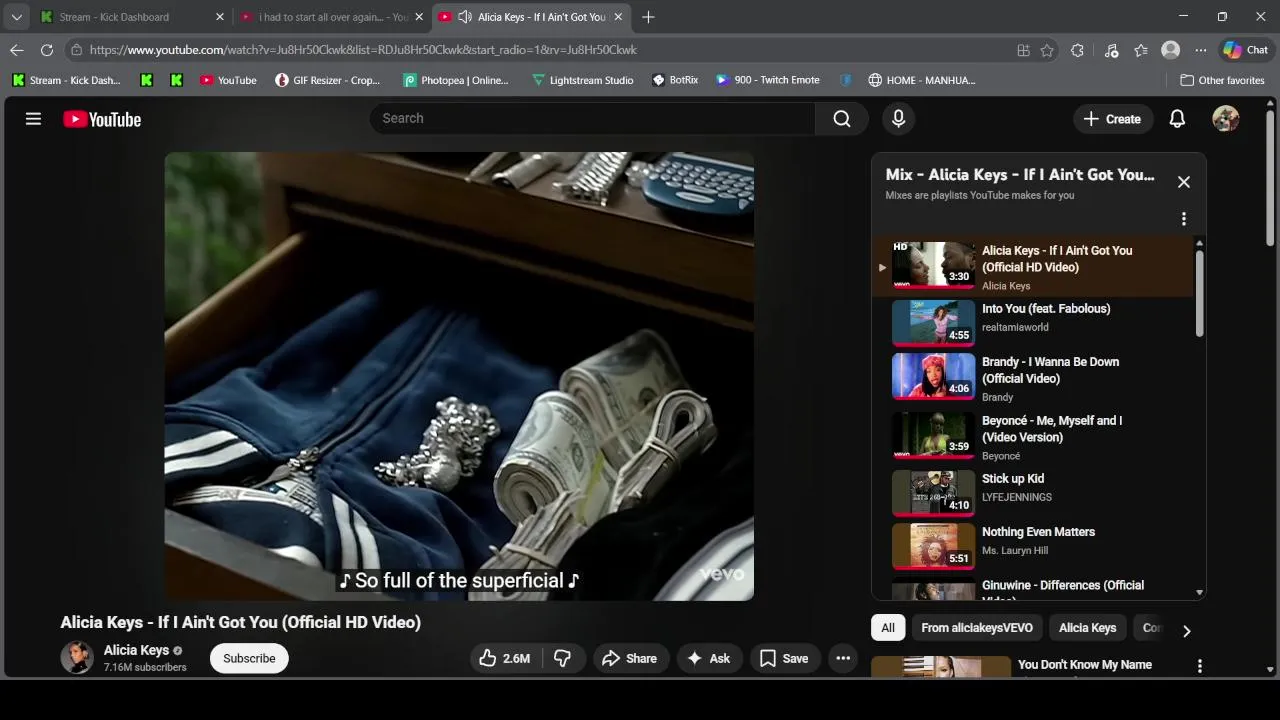This screenshot has width=1280, height=720.
Task: Click the YouTube search field
Action: click(x=592, y=119)
